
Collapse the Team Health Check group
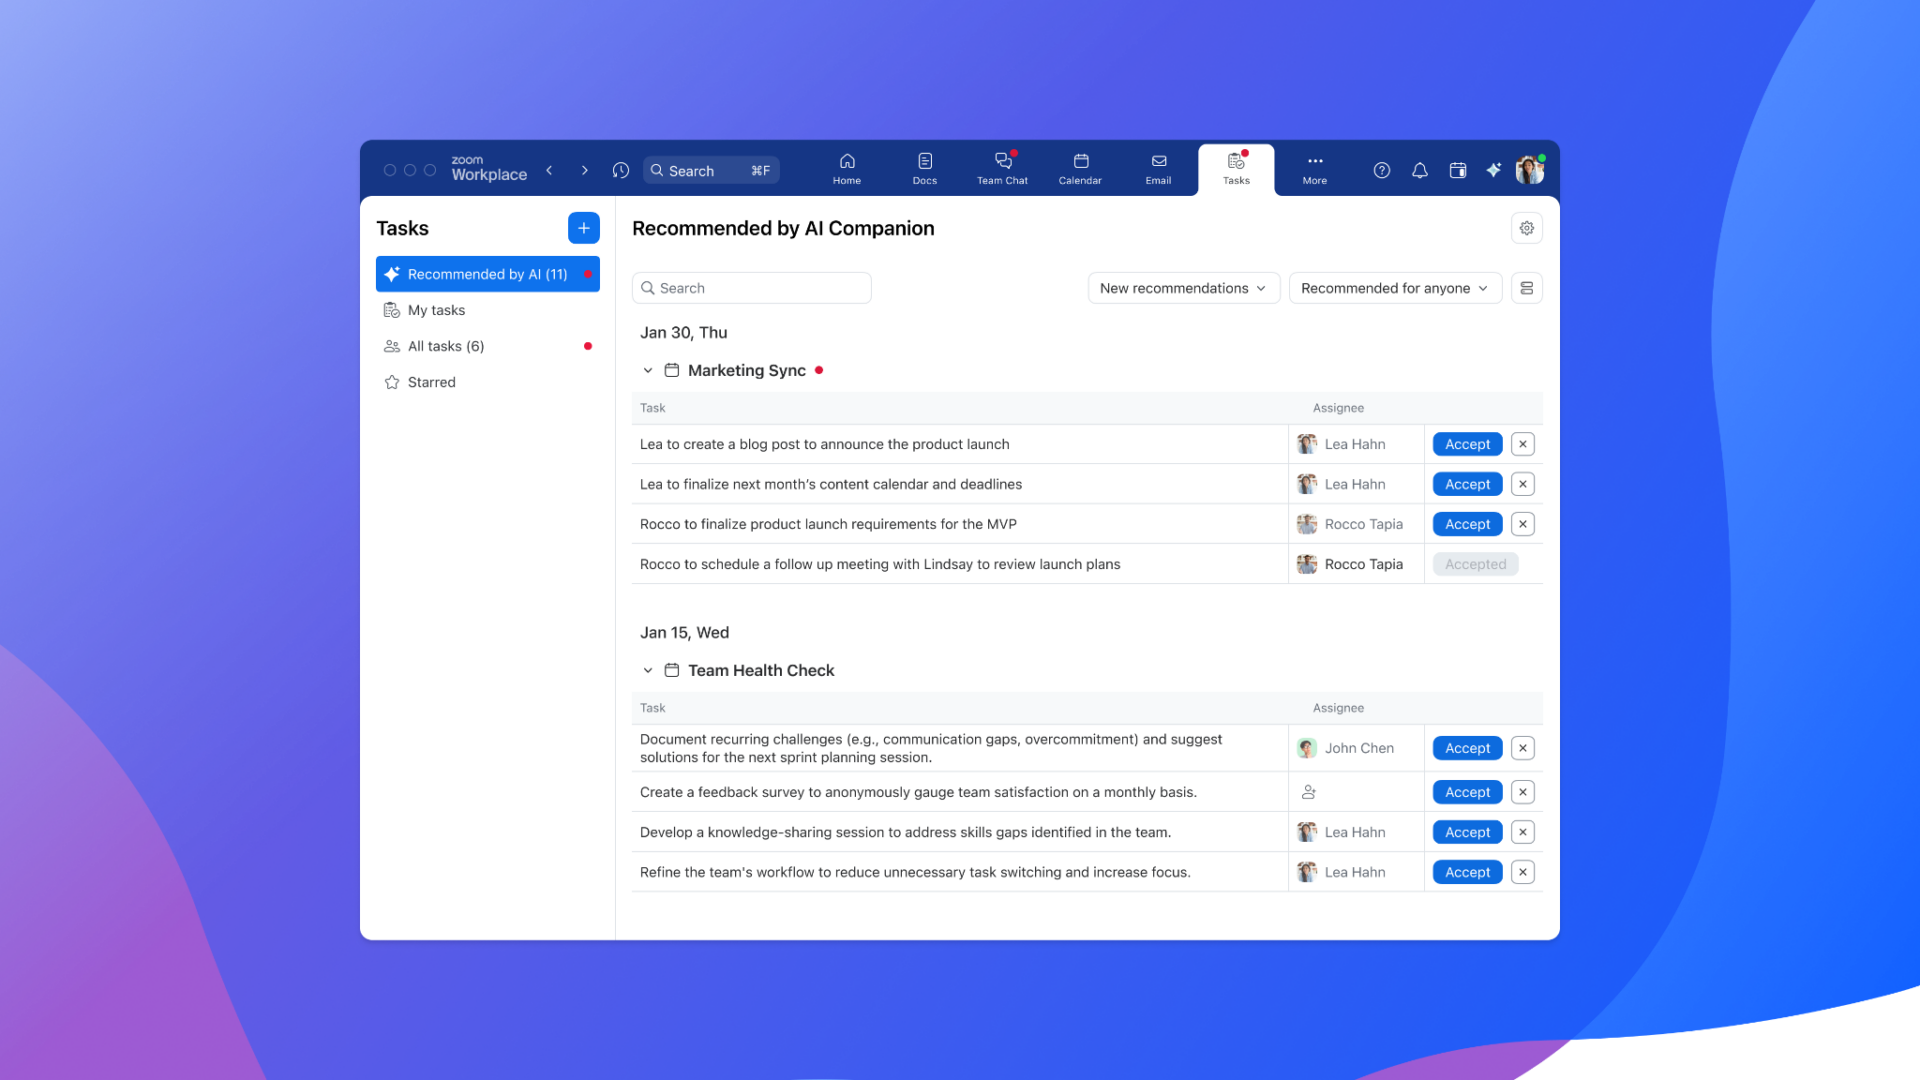pyautogui.click(x=648, y=670)
